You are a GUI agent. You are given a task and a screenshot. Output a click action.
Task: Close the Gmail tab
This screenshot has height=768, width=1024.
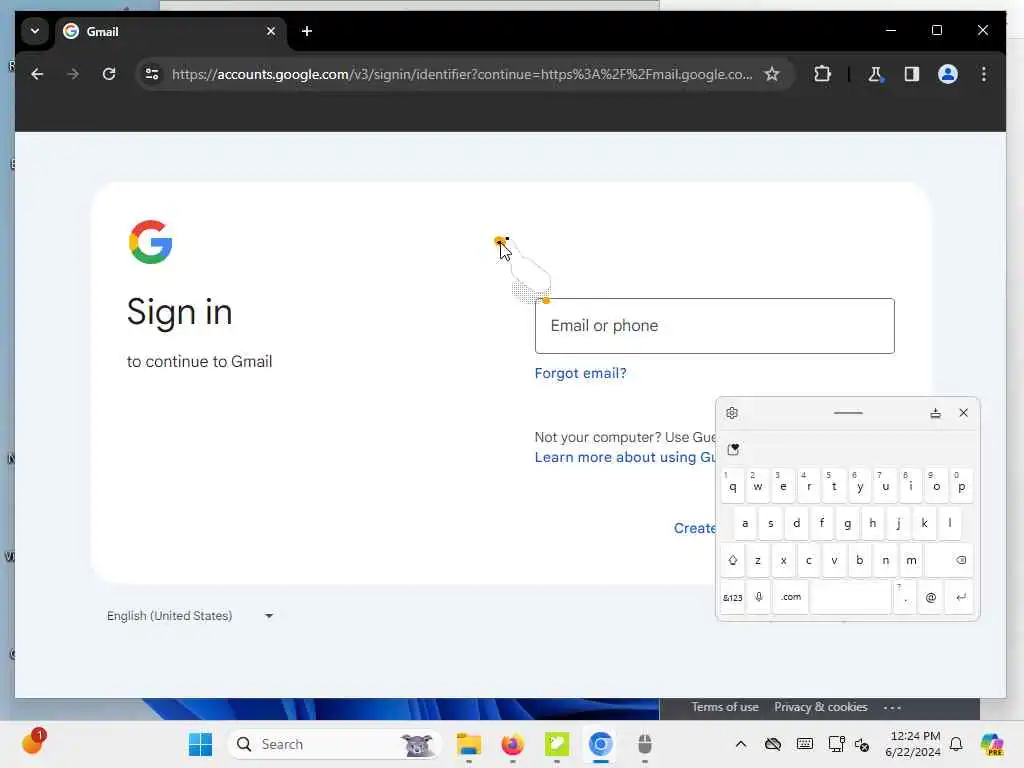(271, 31)
